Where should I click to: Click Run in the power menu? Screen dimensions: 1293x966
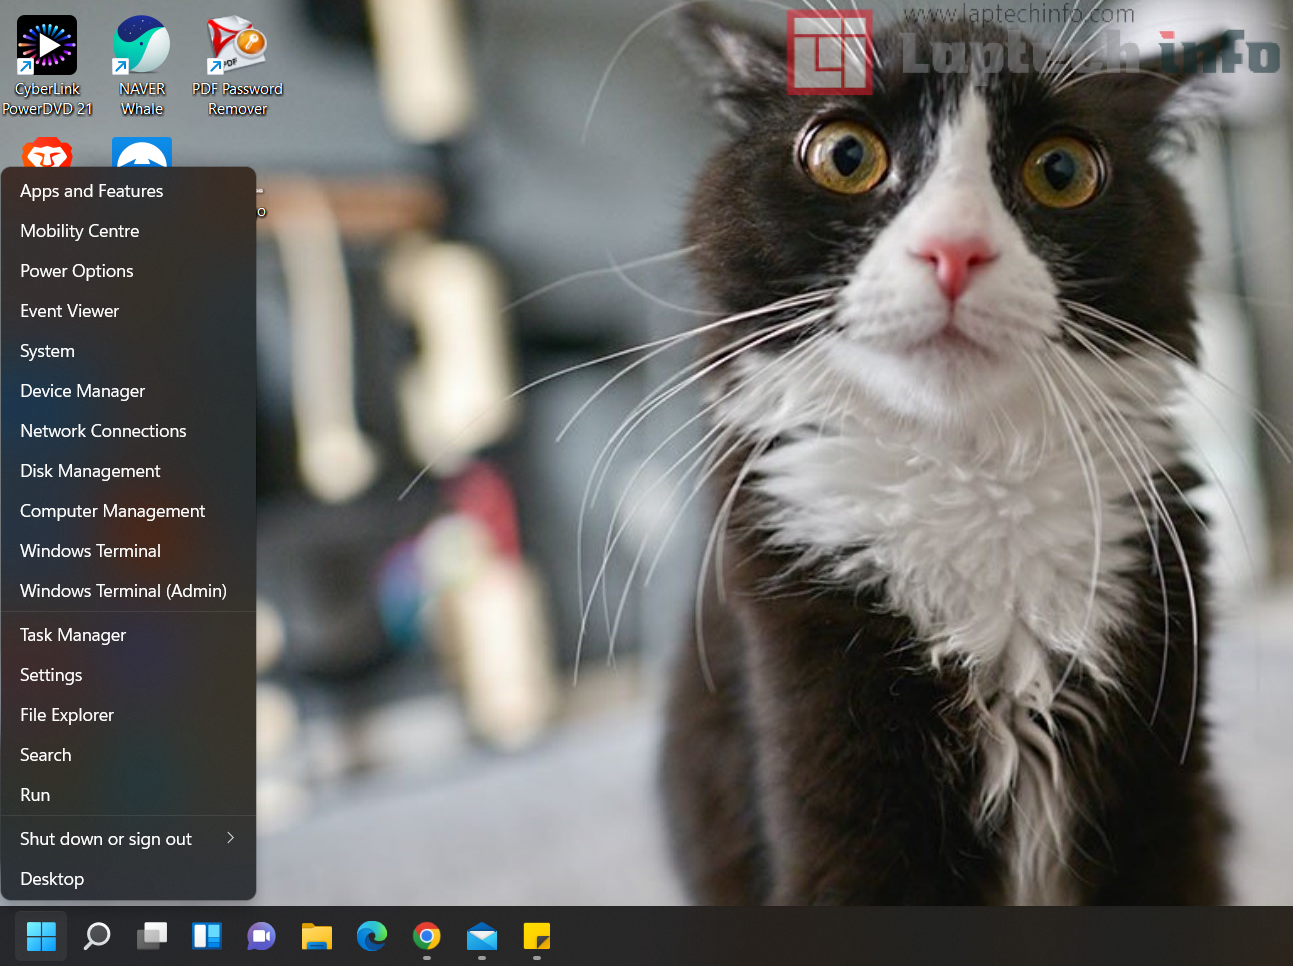[35, 795]
